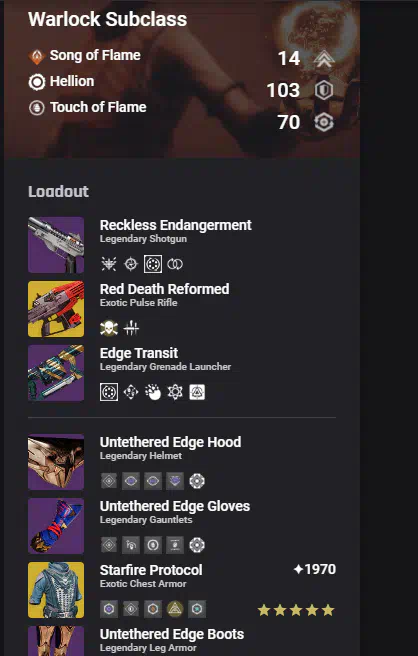This screenshot has width=418, height=656.
Task: Click first mod slot on Untethered Edge Hood
Action: pos(109,481)
